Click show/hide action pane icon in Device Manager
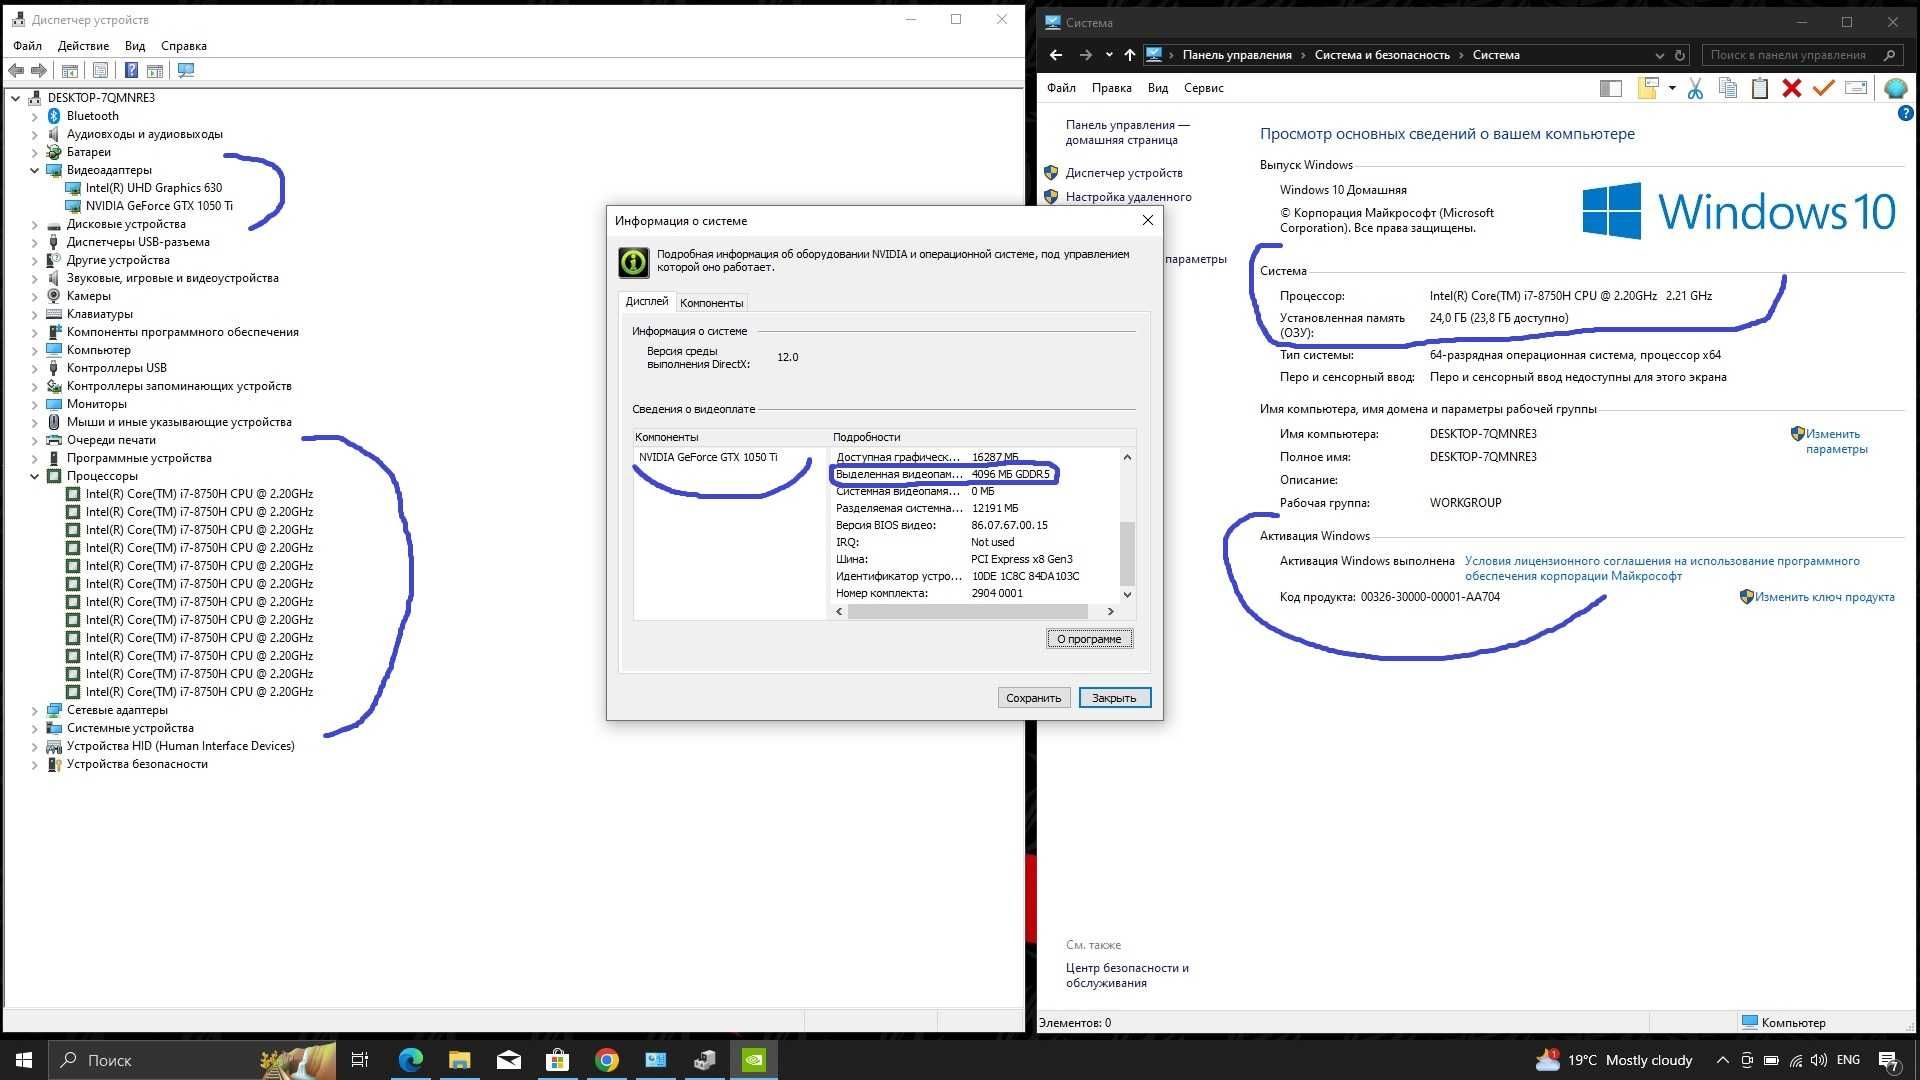The image size is (1920, 1080). tap(155, 70)
